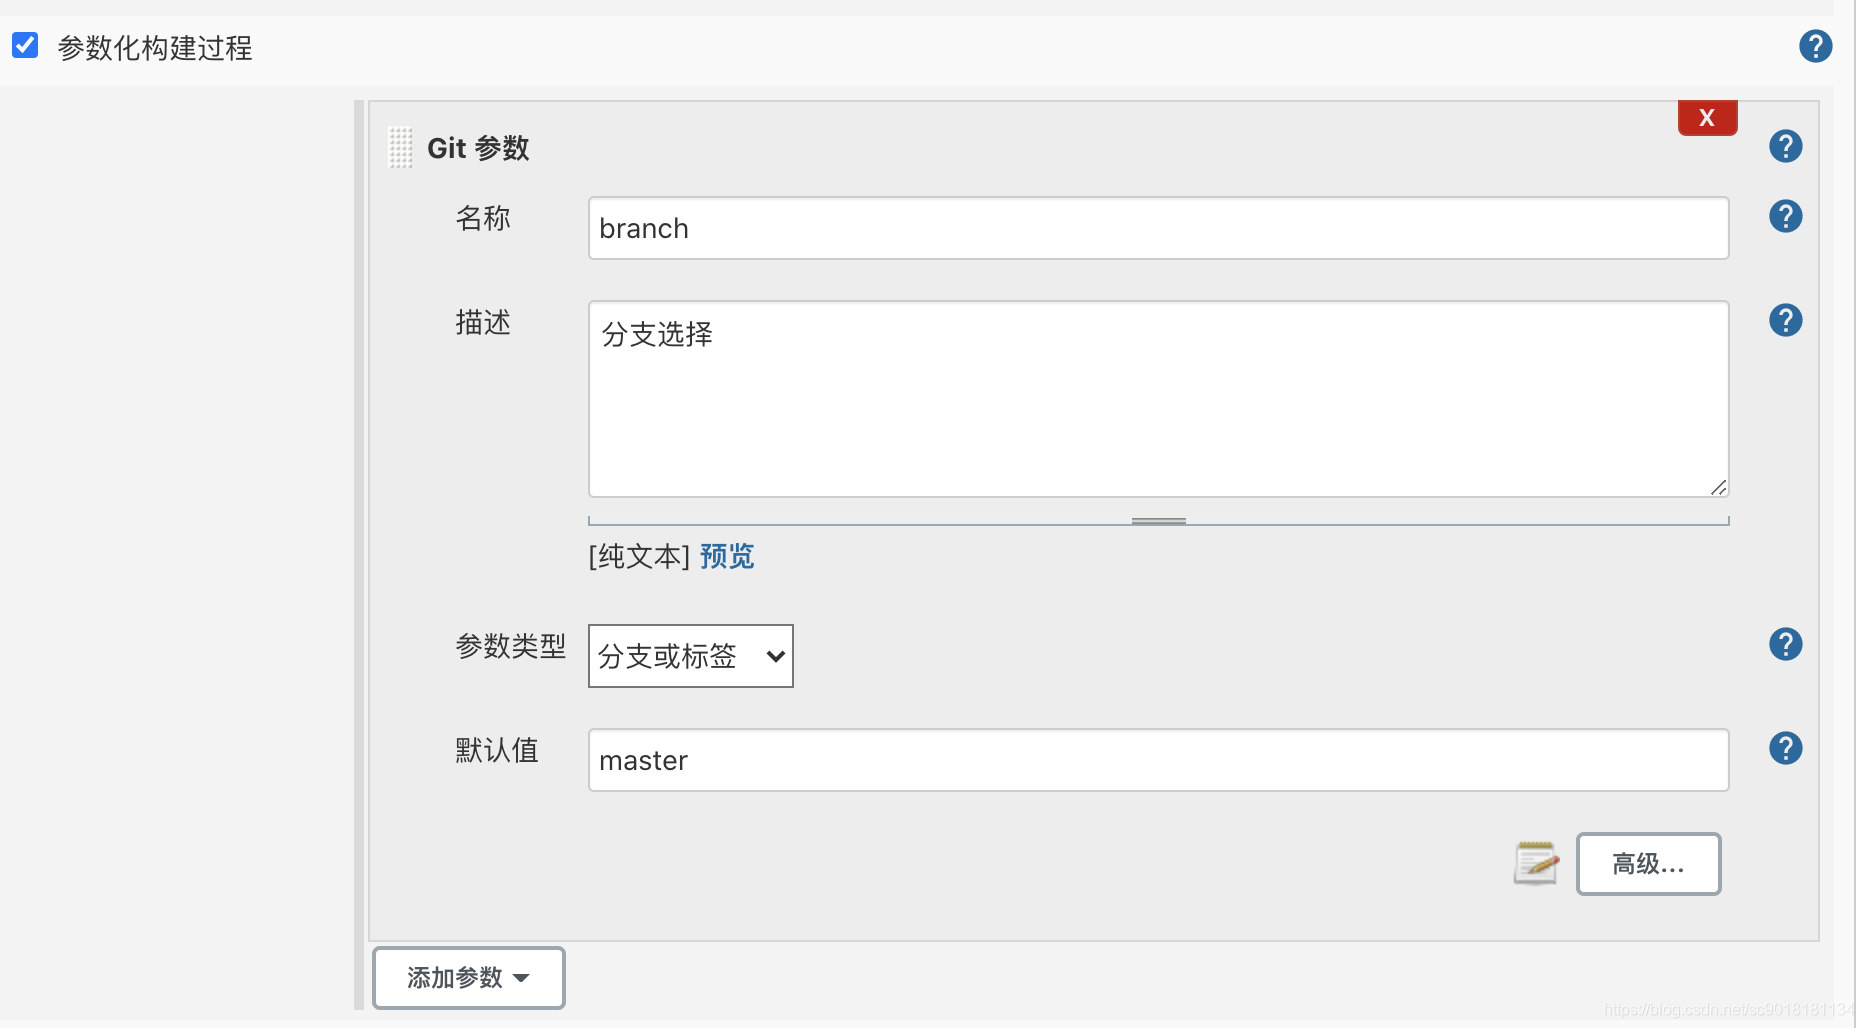Click the notepad edit icon beside 高级
The width and height of the screenshot is (1864, 1028).
coord(1536,863)
